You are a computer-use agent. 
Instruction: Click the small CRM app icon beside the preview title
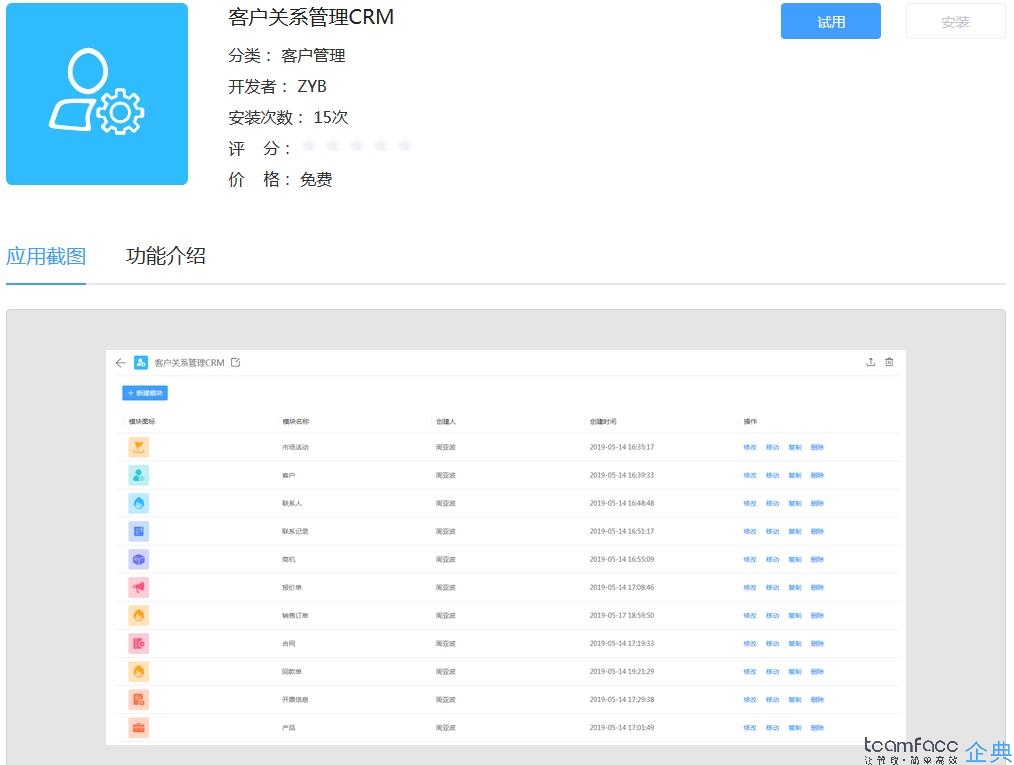[x=141, y=363]
